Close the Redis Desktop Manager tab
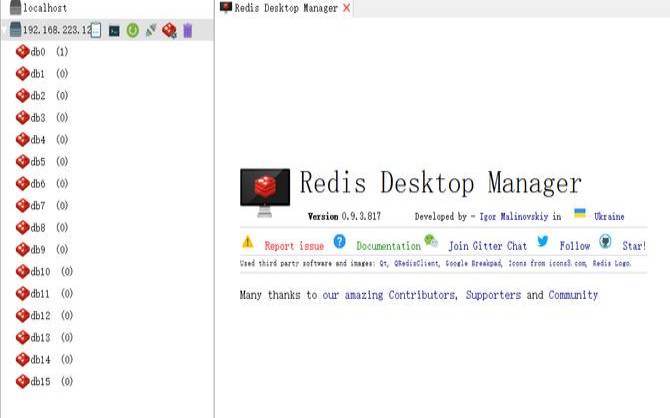Viewport: 670px width, 418px height. (347, 8)
